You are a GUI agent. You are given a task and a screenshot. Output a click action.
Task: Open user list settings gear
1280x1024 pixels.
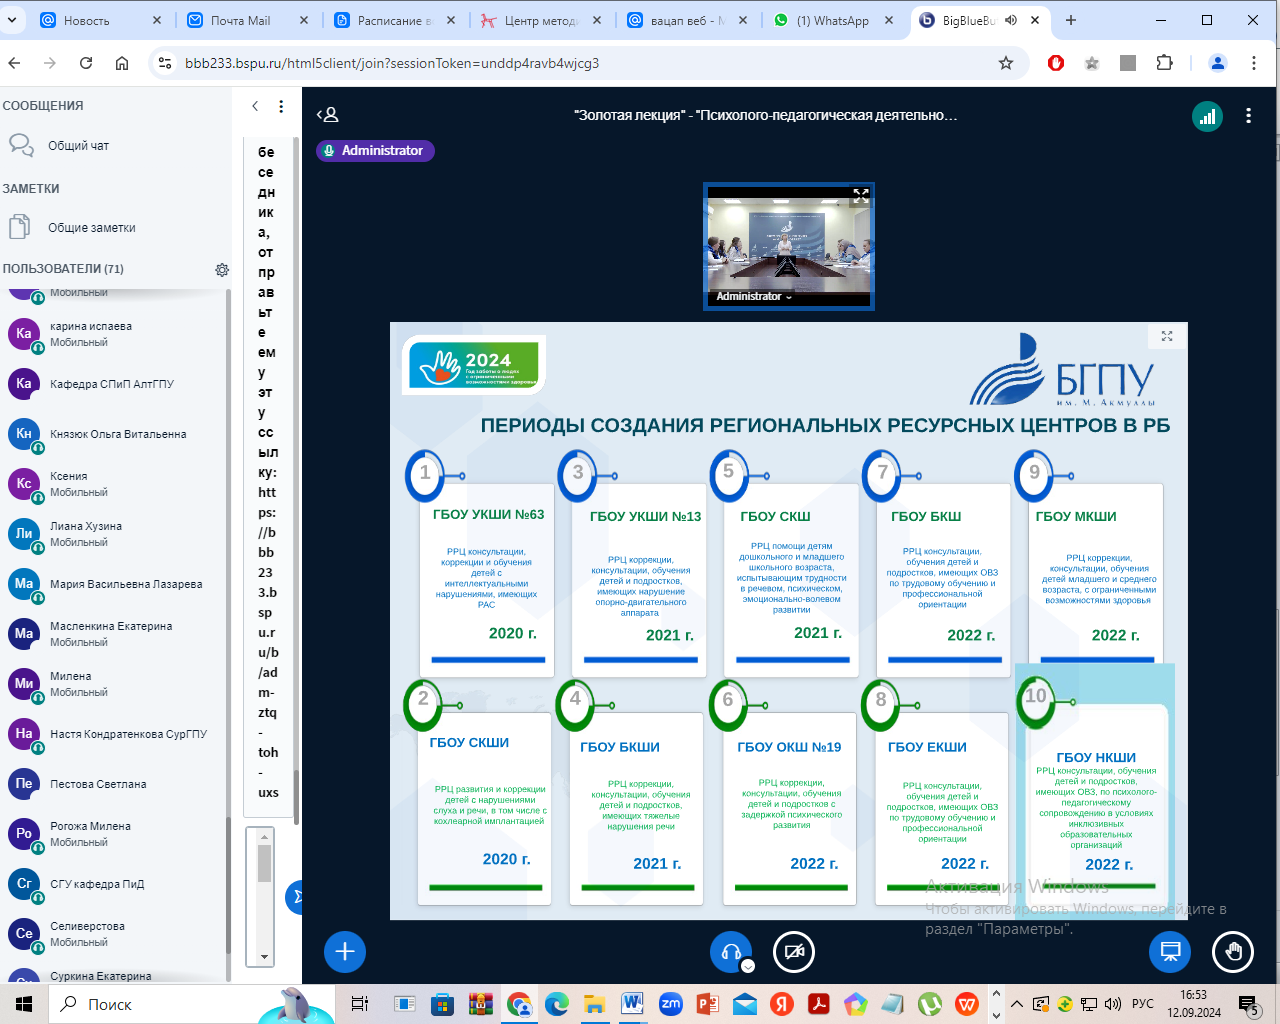pyautogui.click(x=222, y=269)
